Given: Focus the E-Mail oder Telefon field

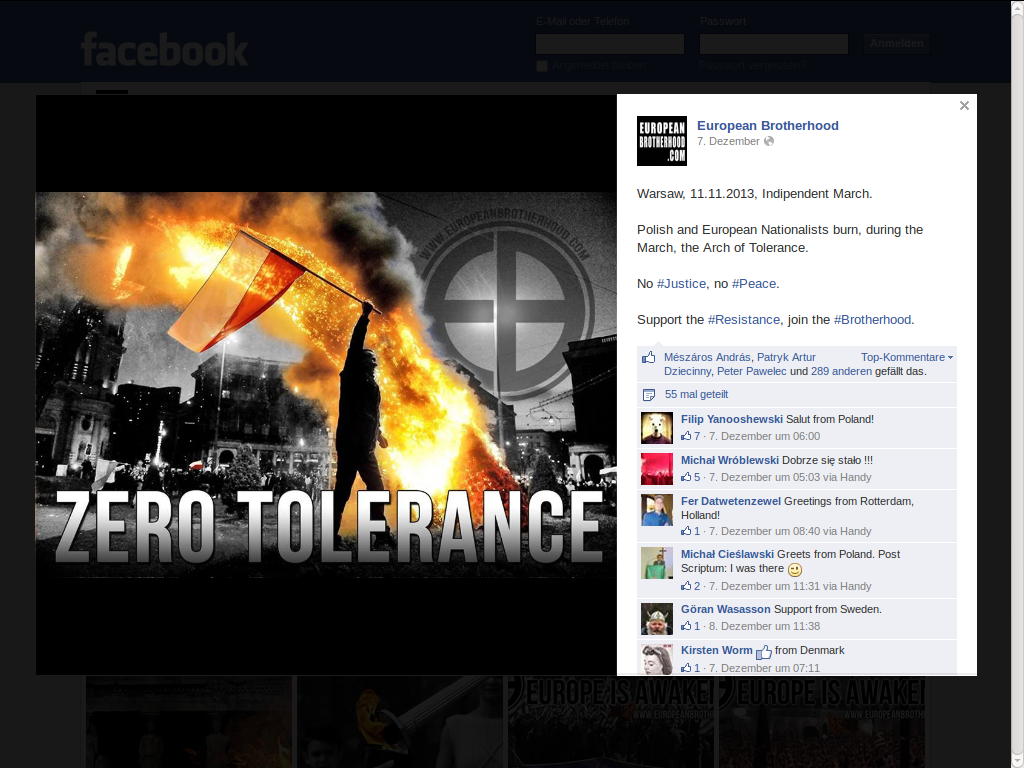Looking at the screenshot, I should click(x=610, y=44).
